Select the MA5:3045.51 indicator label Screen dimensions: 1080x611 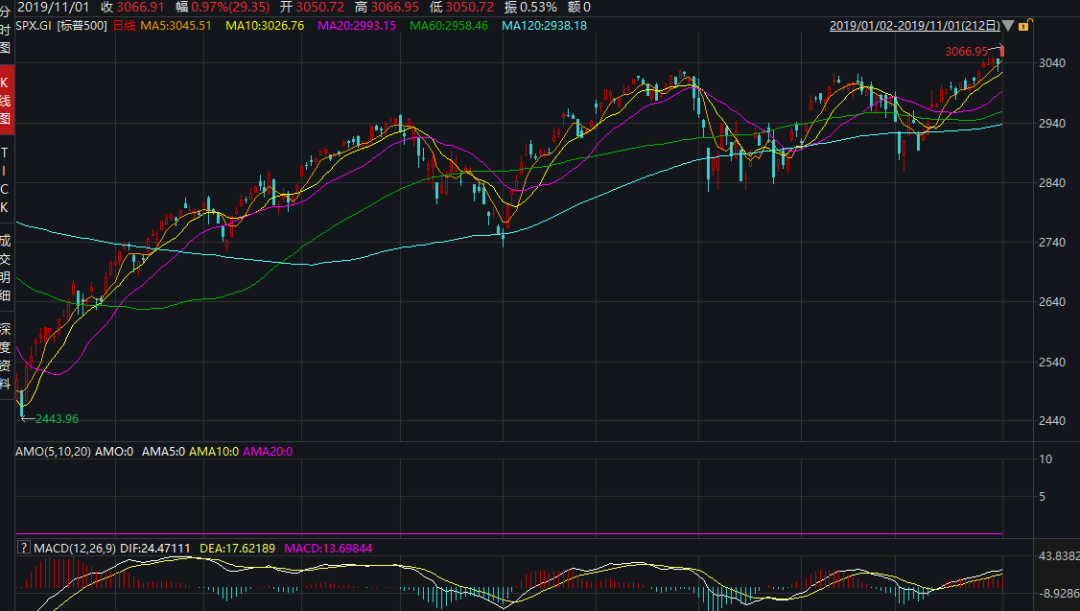coord(176,25)
